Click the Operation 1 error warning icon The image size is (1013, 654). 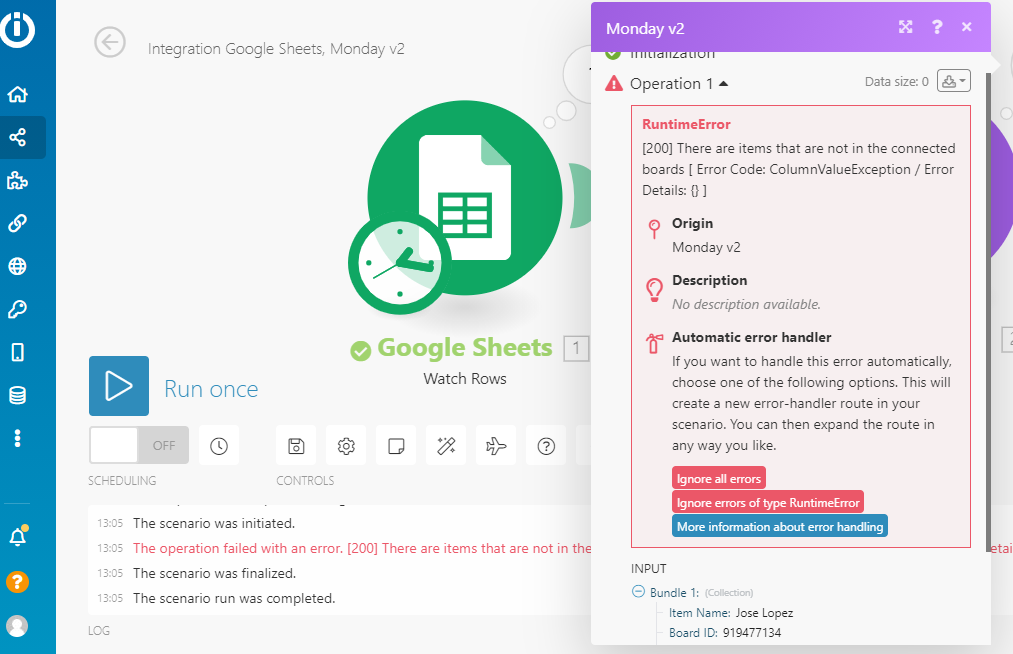(x=614, y=83)
